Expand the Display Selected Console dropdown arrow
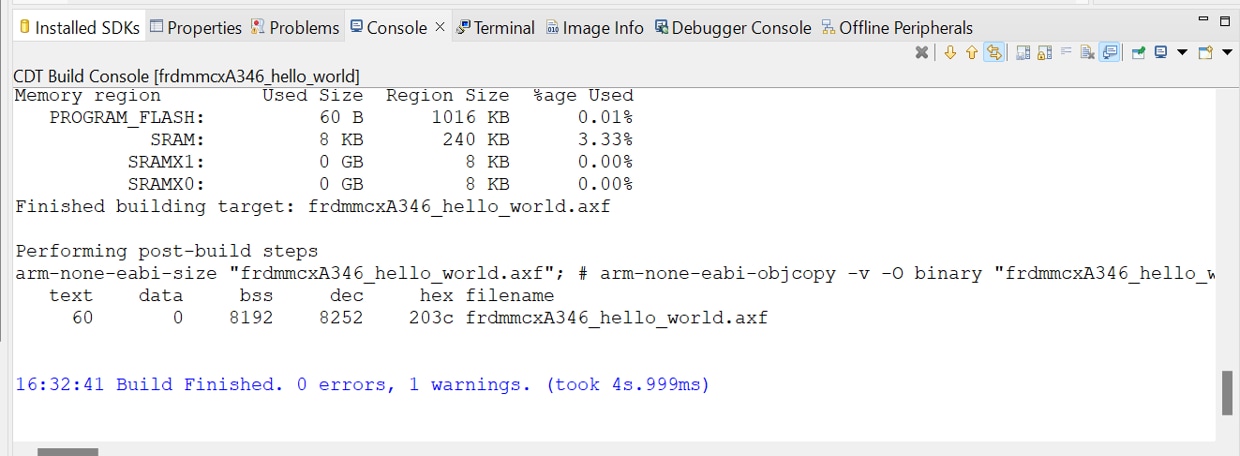1240x456 pixels. 1182,53
